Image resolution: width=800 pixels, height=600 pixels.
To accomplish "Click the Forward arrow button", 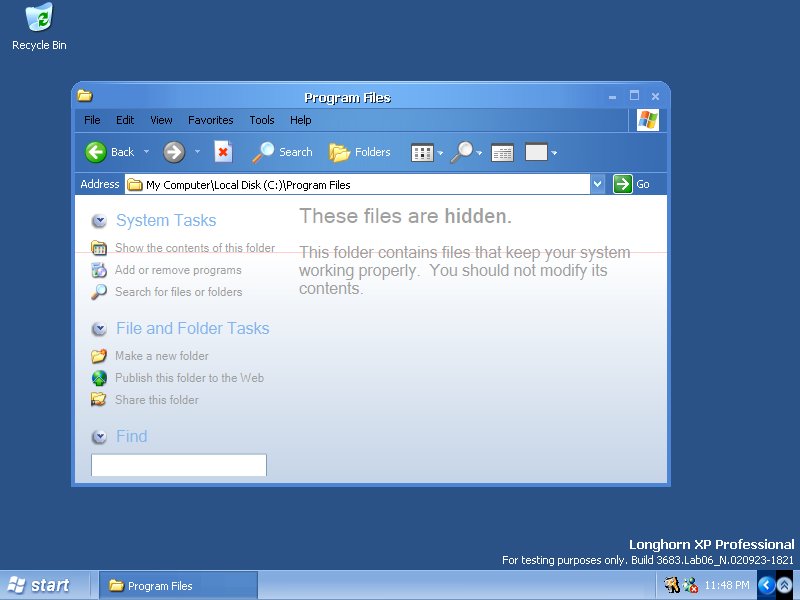I will [x=174, y=152].
